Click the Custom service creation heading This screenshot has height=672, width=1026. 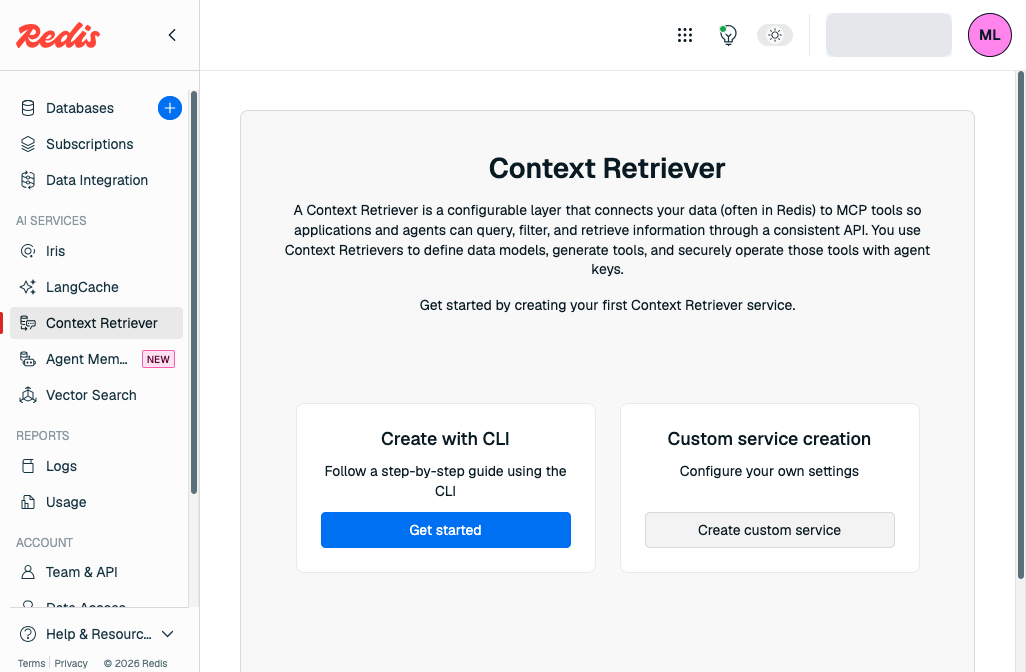770,439
